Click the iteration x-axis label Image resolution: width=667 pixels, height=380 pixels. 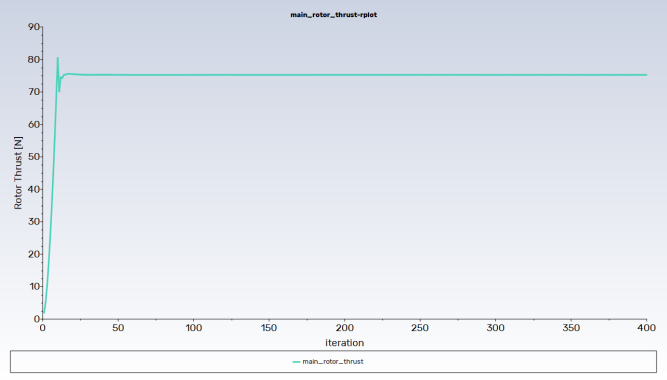pyautogui.click(x=345, y=343)
